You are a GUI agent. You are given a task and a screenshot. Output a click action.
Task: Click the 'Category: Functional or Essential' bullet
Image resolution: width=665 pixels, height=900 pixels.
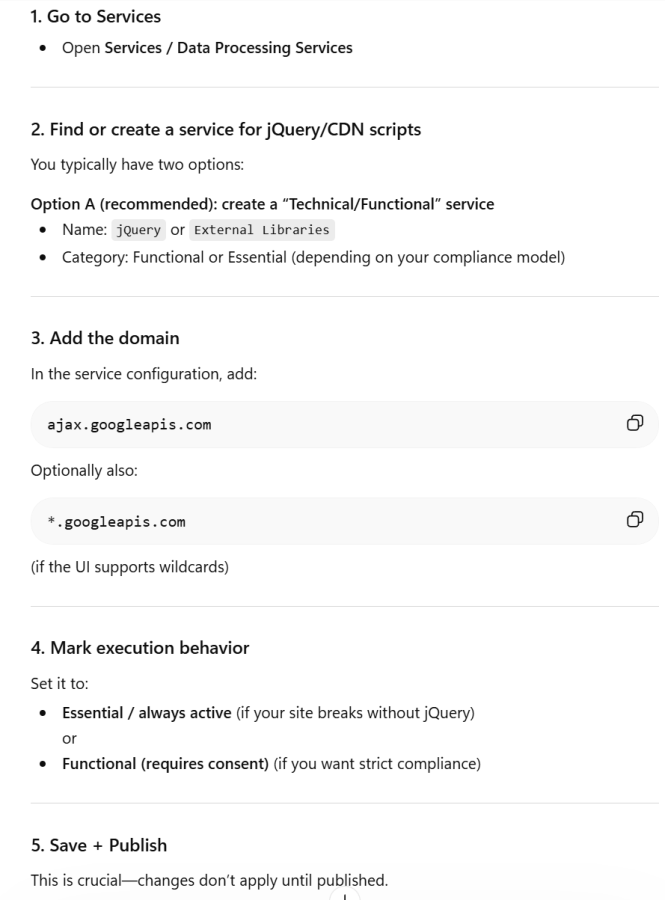click(x=313, y=257)
